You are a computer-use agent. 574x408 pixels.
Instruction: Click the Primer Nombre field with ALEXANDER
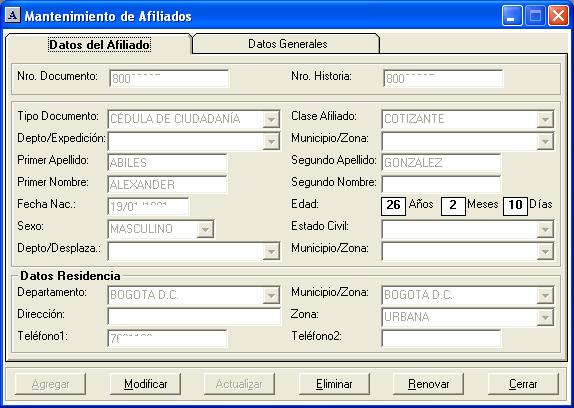pyautogui.click(x=167, y=184)
